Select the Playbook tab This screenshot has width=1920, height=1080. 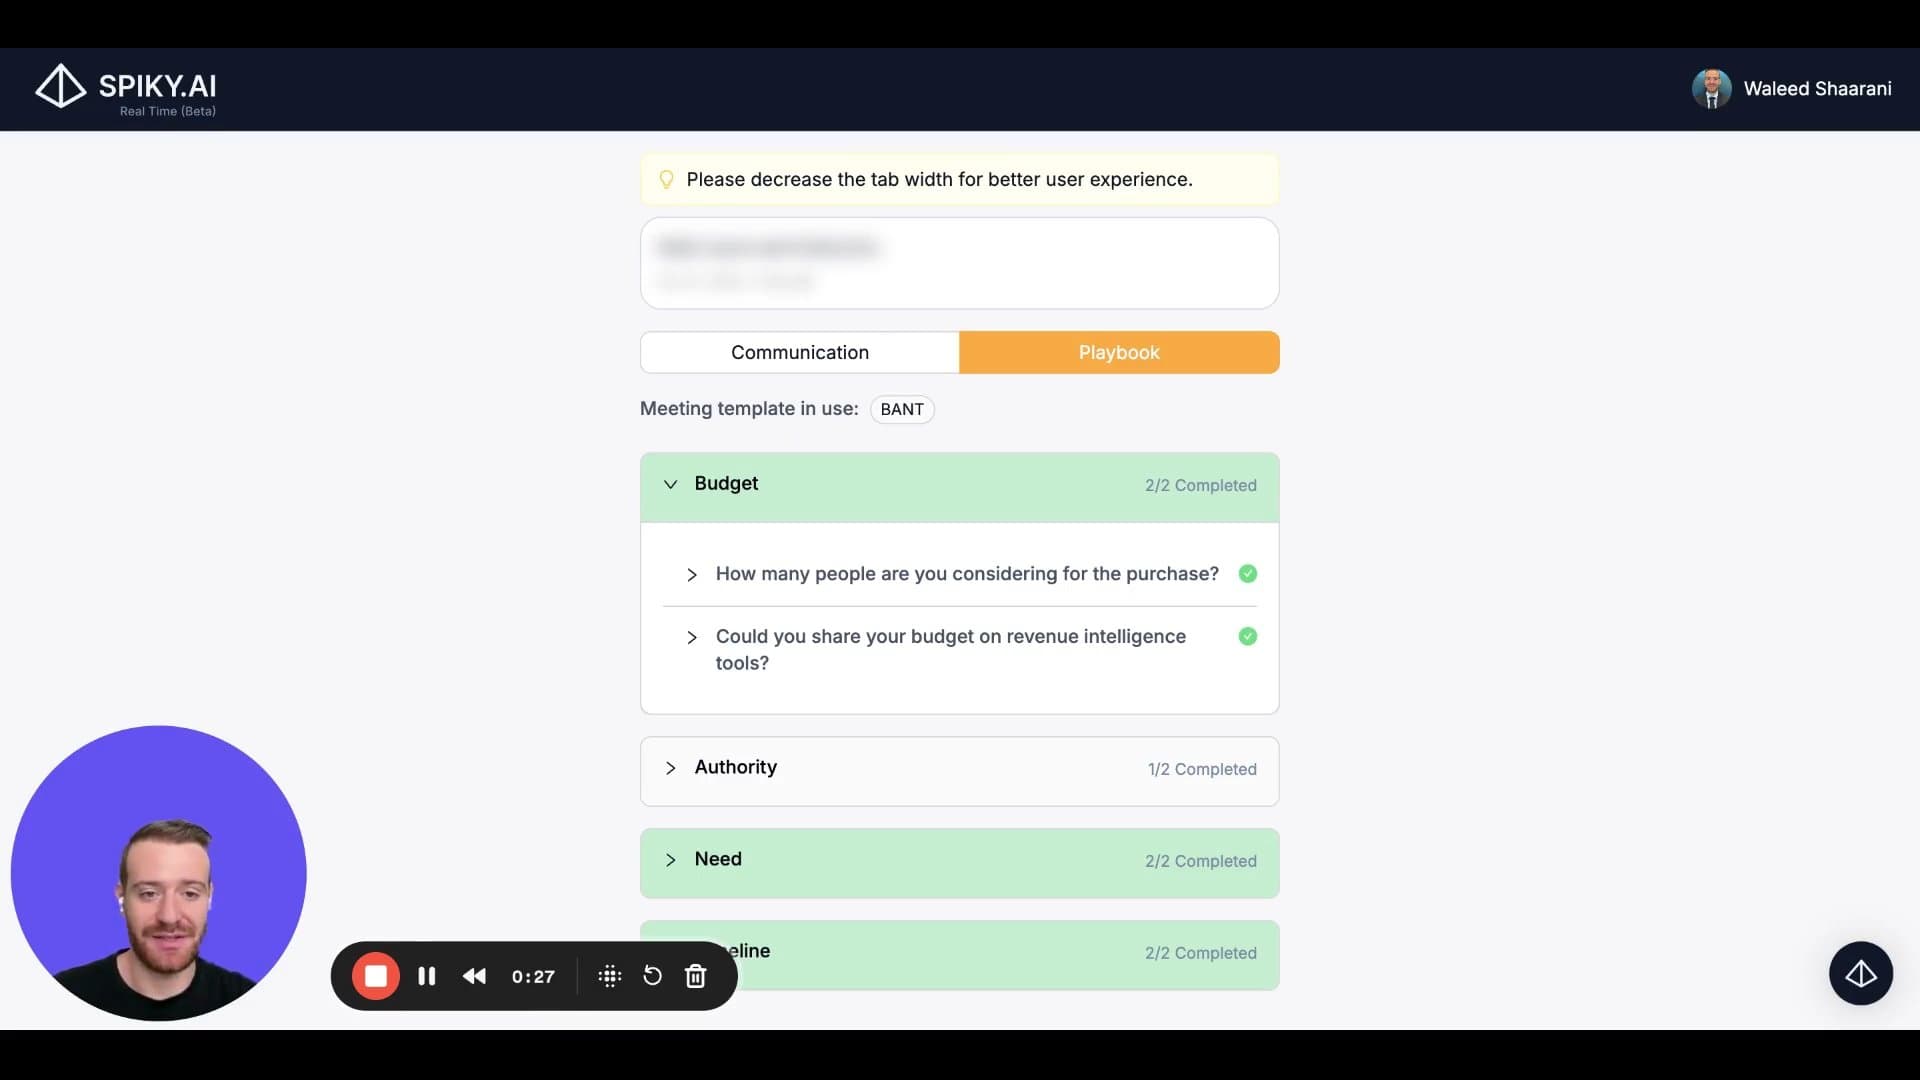click(x=1118, y=352)
